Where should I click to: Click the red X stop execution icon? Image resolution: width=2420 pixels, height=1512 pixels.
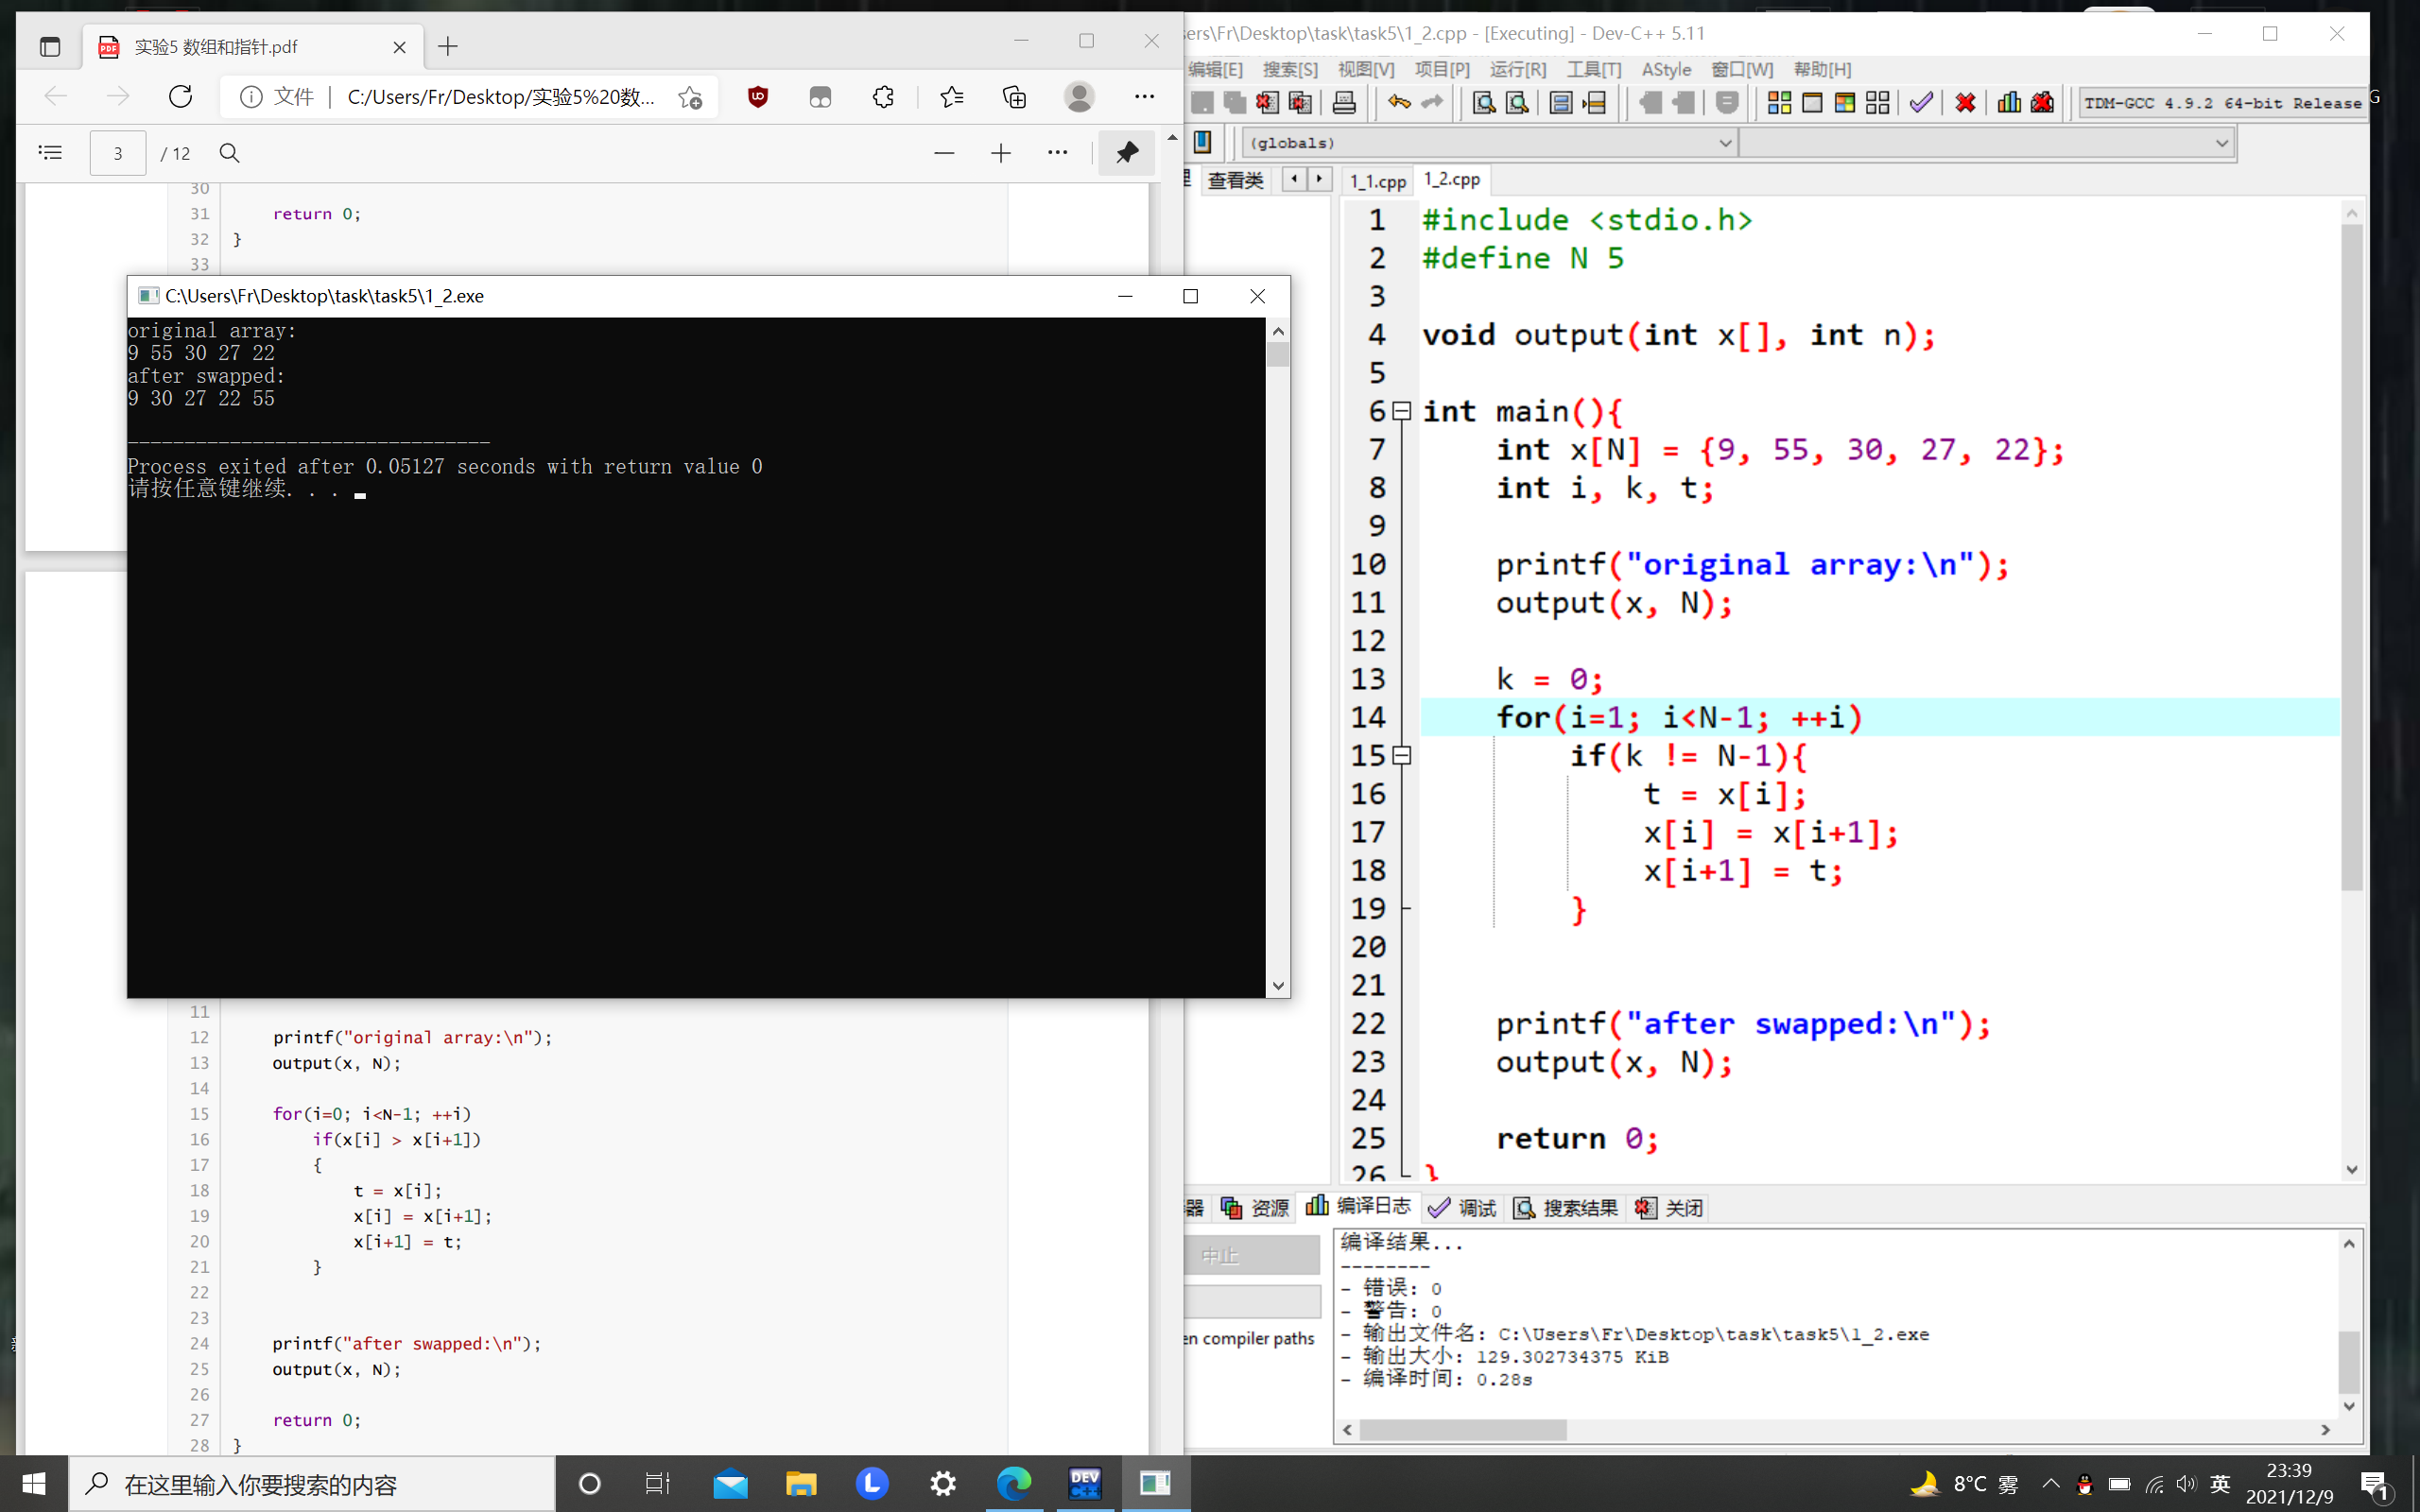tap(1964, 102)
